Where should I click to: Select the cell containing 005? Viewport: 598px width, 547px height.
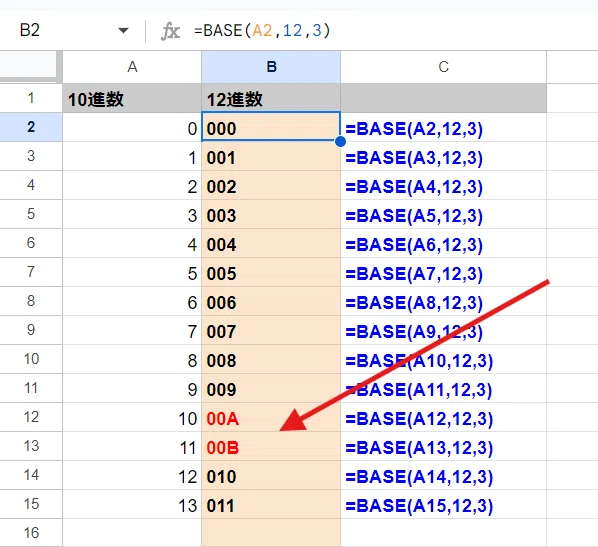pyautogui.click(x=271, y=272)
